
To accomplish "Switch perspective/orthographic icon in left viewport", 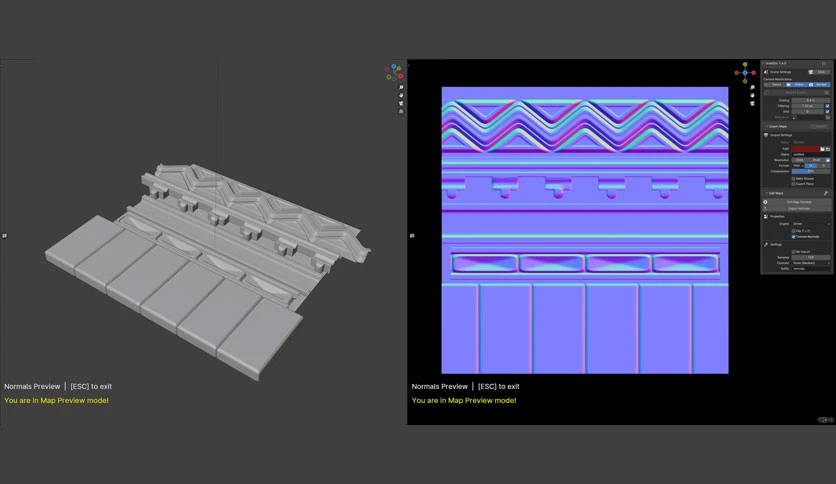I will 401,111.
